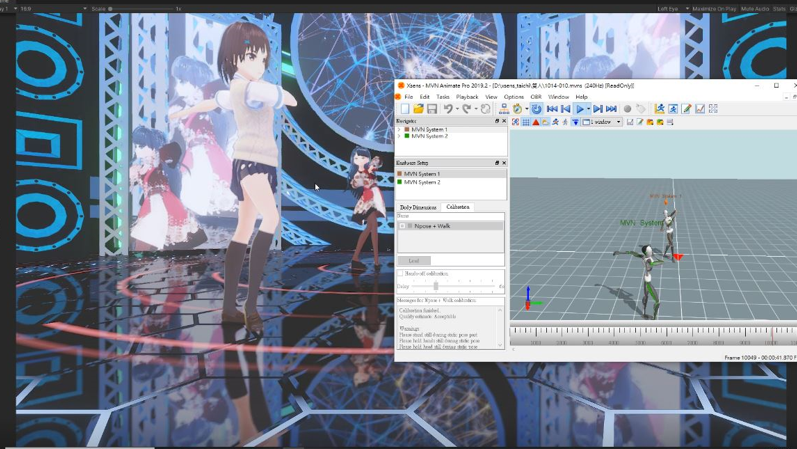This screenshot has width=797, height=449.
Task: Open the View menu
Action: point(491,97)
